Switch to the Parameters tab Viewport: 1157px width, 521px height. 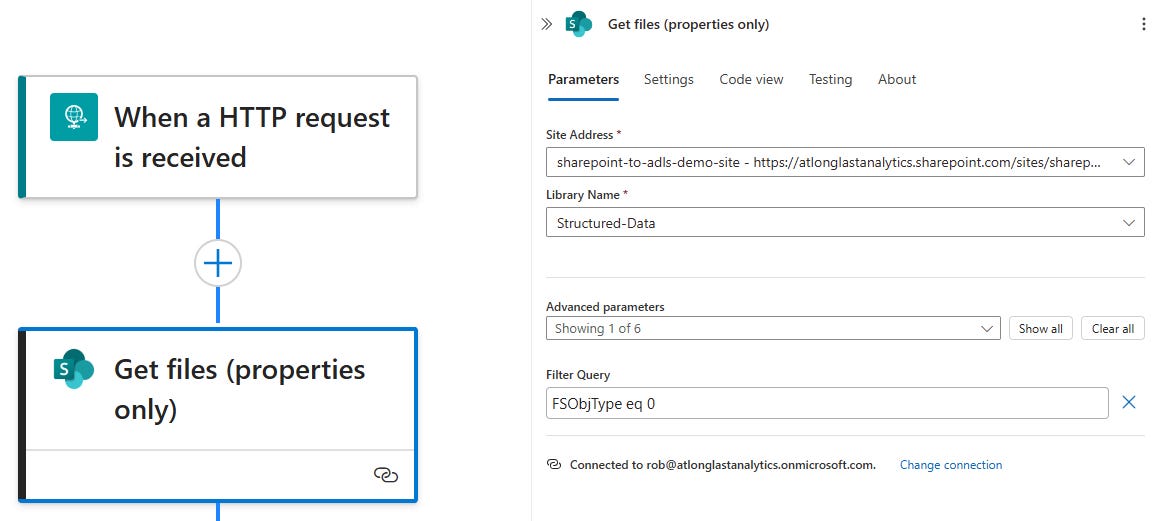click(583, 80)
